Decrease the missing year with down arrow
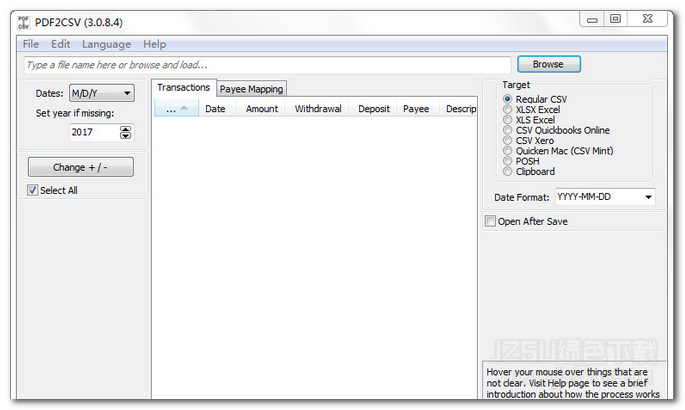Viewport: 685px width, 410px height. pyautogui.click(x=125, y=136)
